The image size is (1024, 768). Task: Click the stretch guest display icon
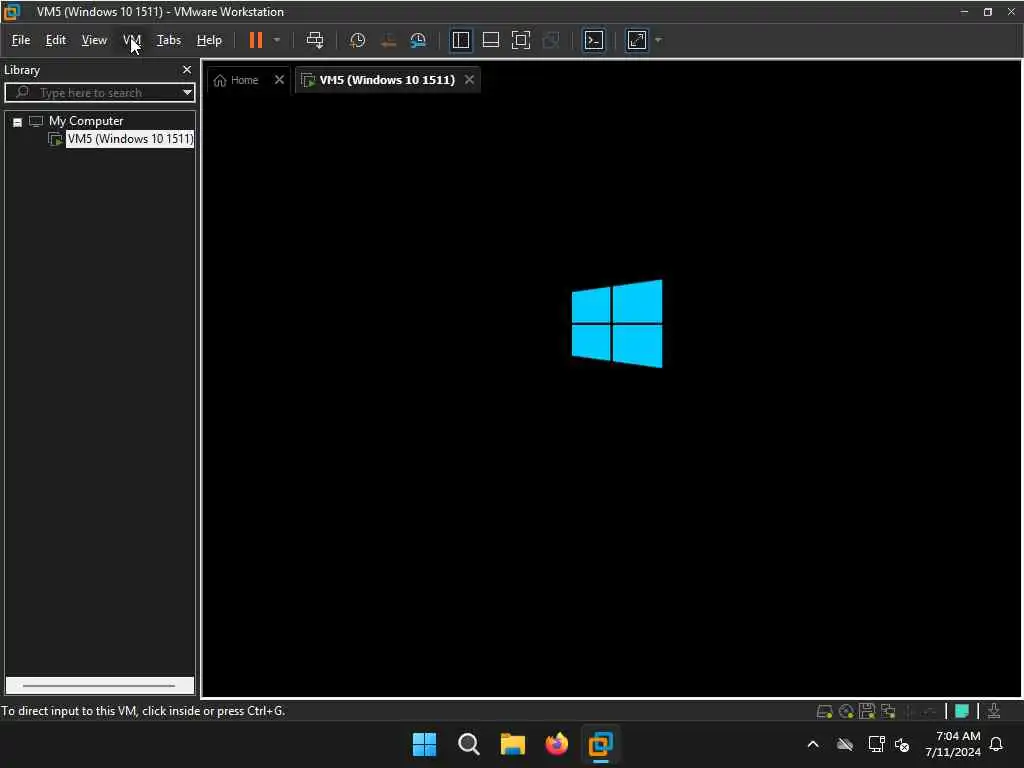pos(637,40)
